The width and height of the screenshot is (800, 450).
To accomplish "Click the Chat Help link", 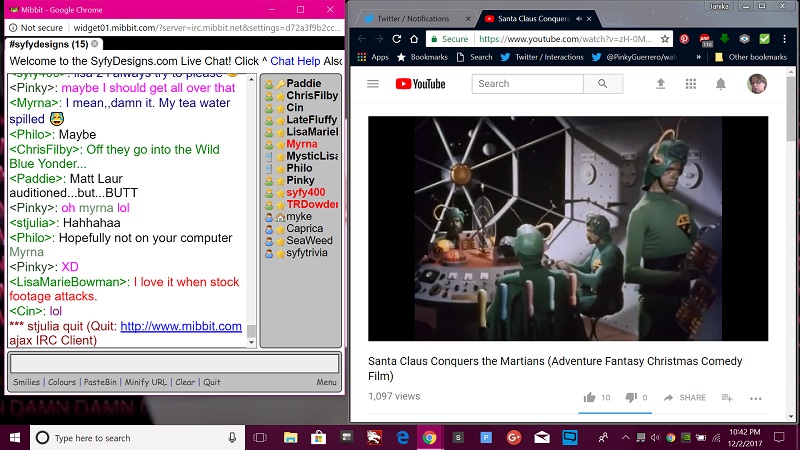I will click(295, 61).
